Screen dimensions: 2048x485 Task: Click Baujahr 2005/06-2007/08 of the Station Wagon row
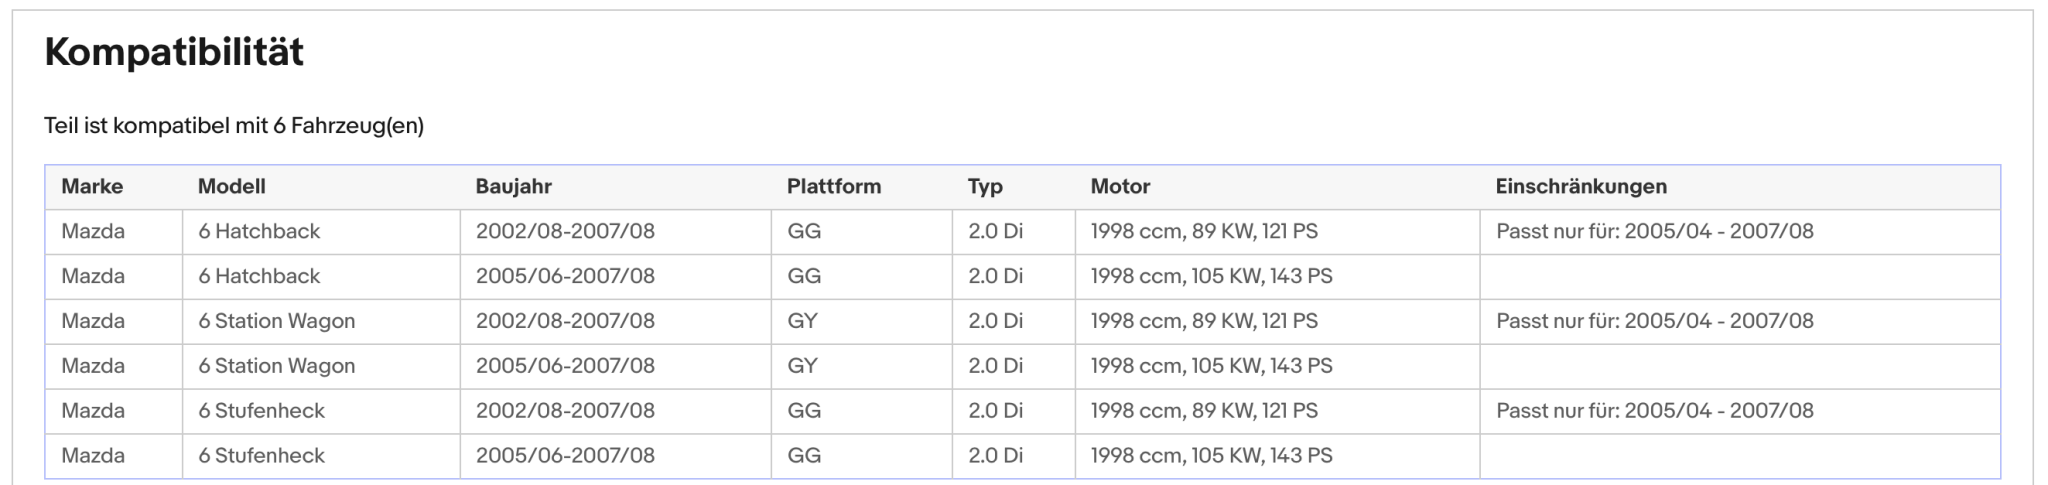(565, 366)
